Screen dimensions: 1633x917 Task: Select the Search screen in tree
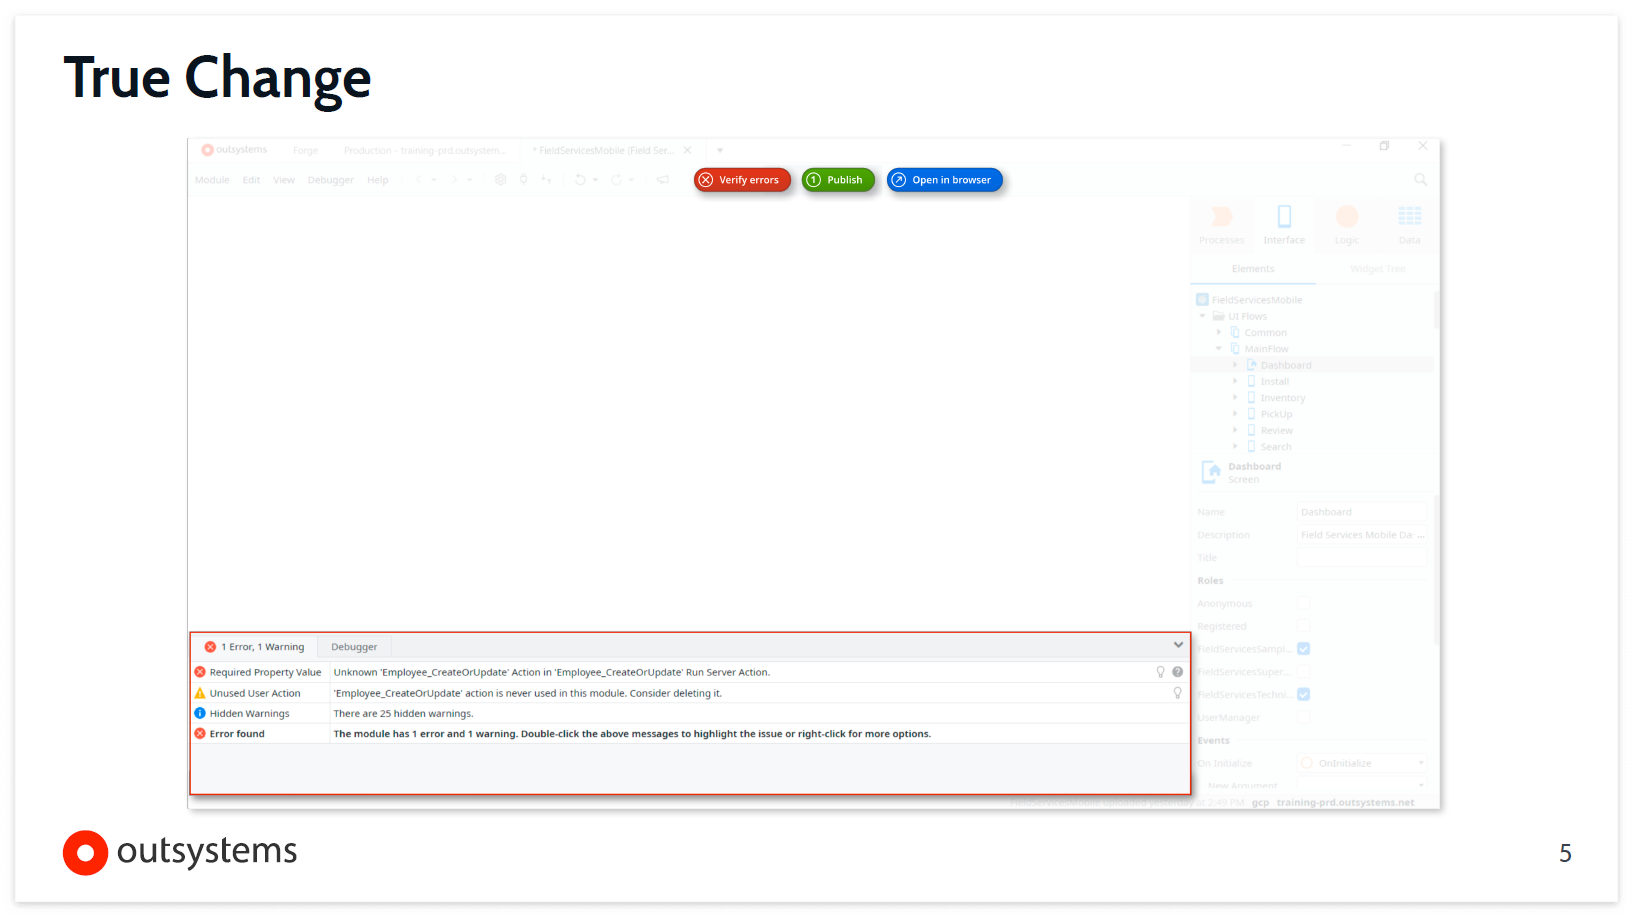pyautogui.click(x=1275, y=447)
